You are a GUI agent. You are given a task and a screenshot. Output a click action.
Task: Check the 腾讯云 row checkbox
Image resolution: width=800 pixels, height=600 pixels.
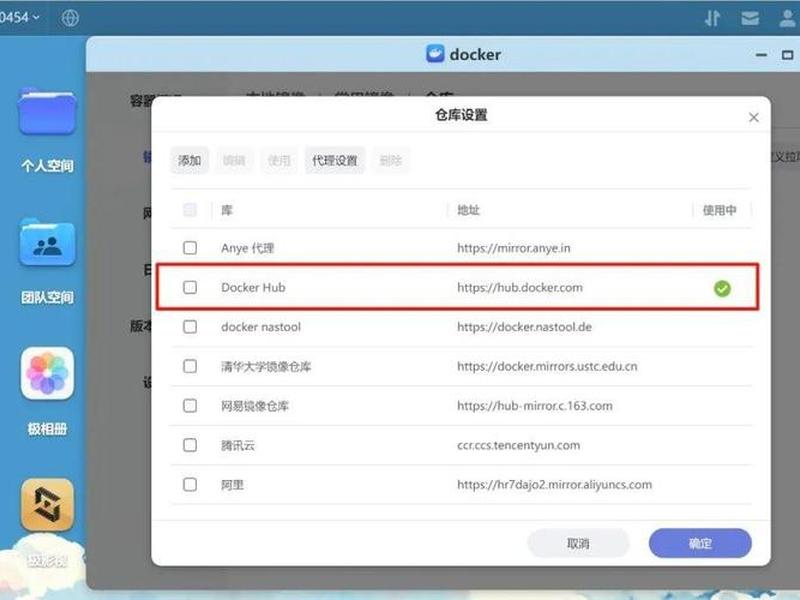190,445
